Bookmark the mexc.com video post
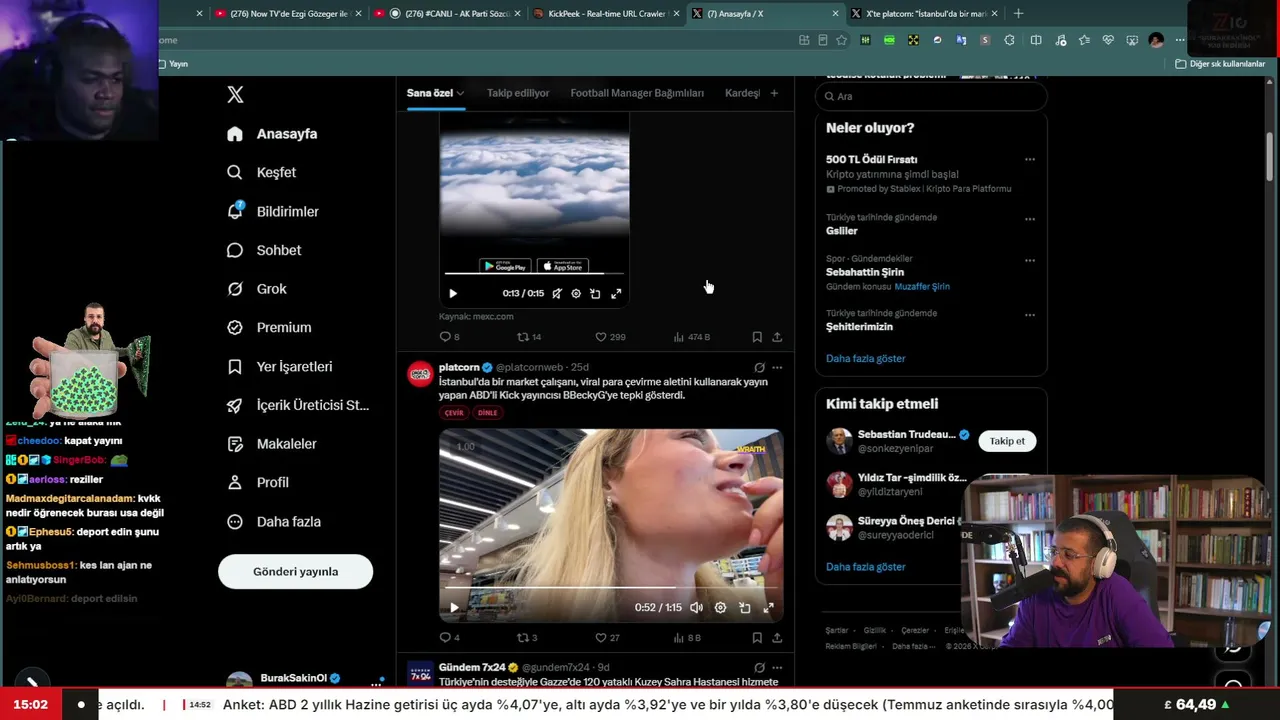Screen dimensions: 1280x720 click(x=757, y=337)
